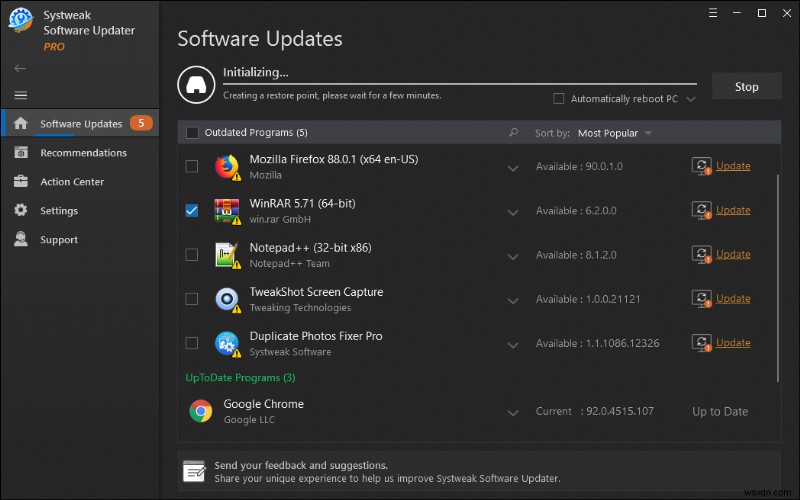Viewport: 800px width, 500px height.
Task: Click the Action Center briefcase icon
Action: pos(21,181)
